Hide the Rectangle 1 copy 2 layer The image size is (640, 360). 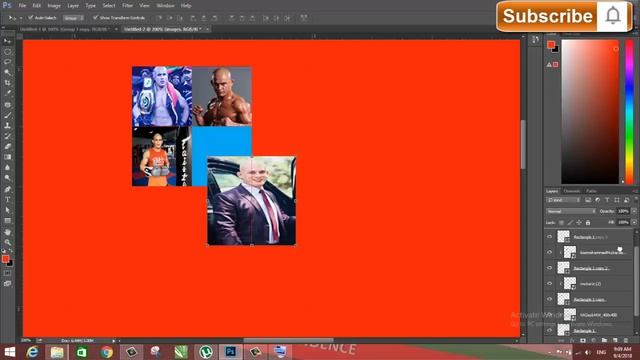pos(549,268)
